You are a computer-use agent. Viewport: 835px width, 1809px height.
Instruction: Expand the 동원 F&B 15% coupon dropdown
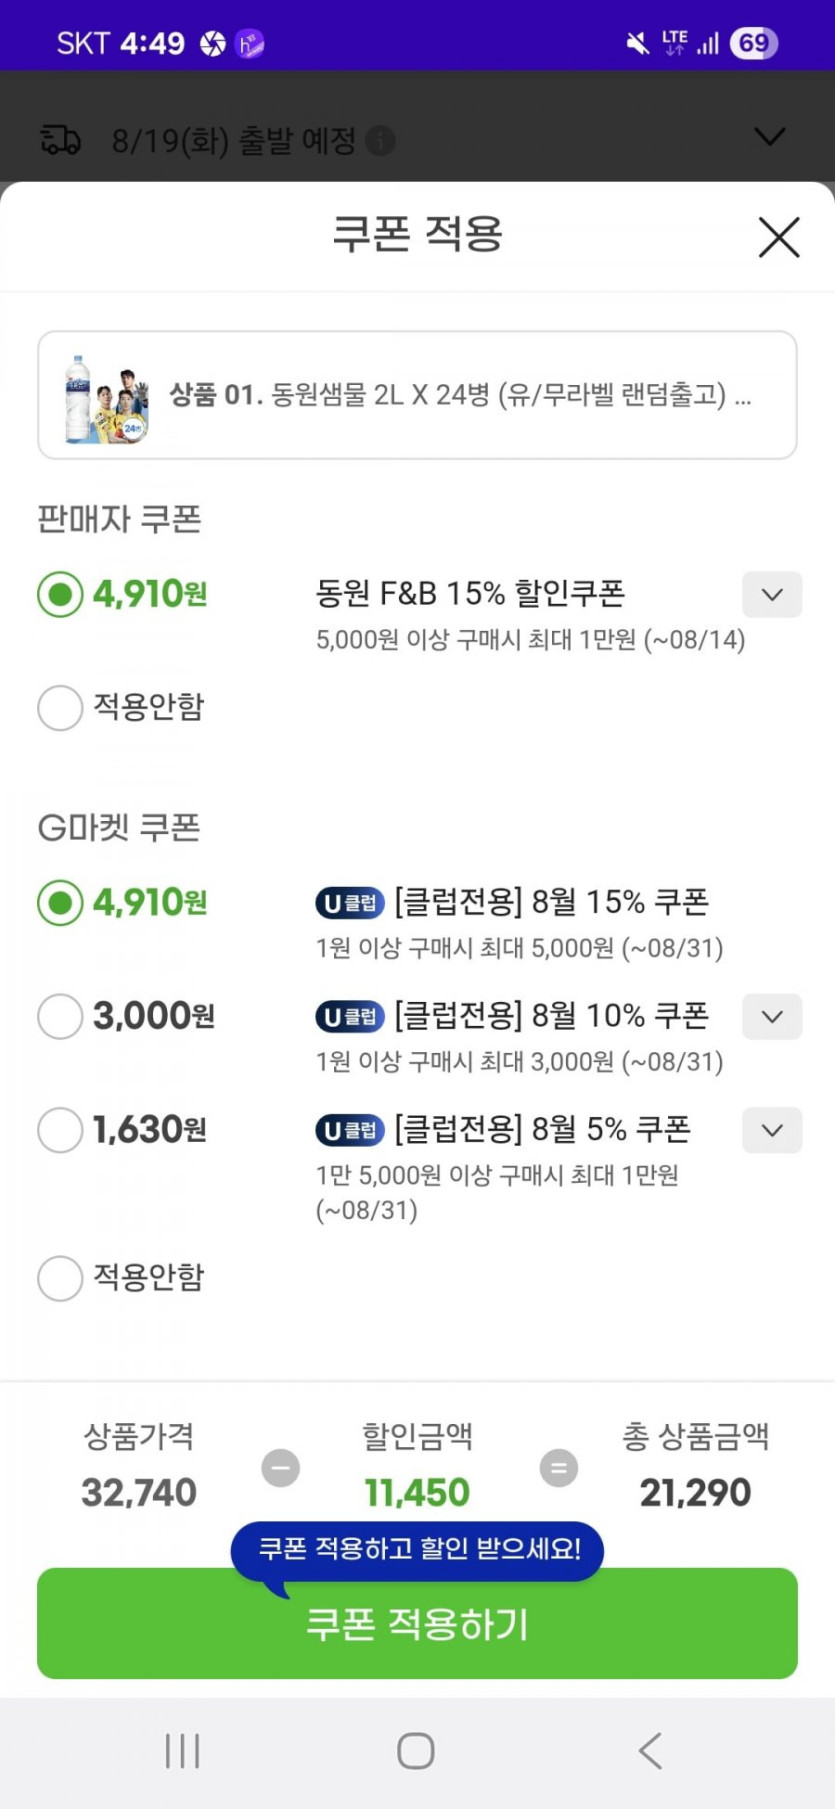pos(771,595)
